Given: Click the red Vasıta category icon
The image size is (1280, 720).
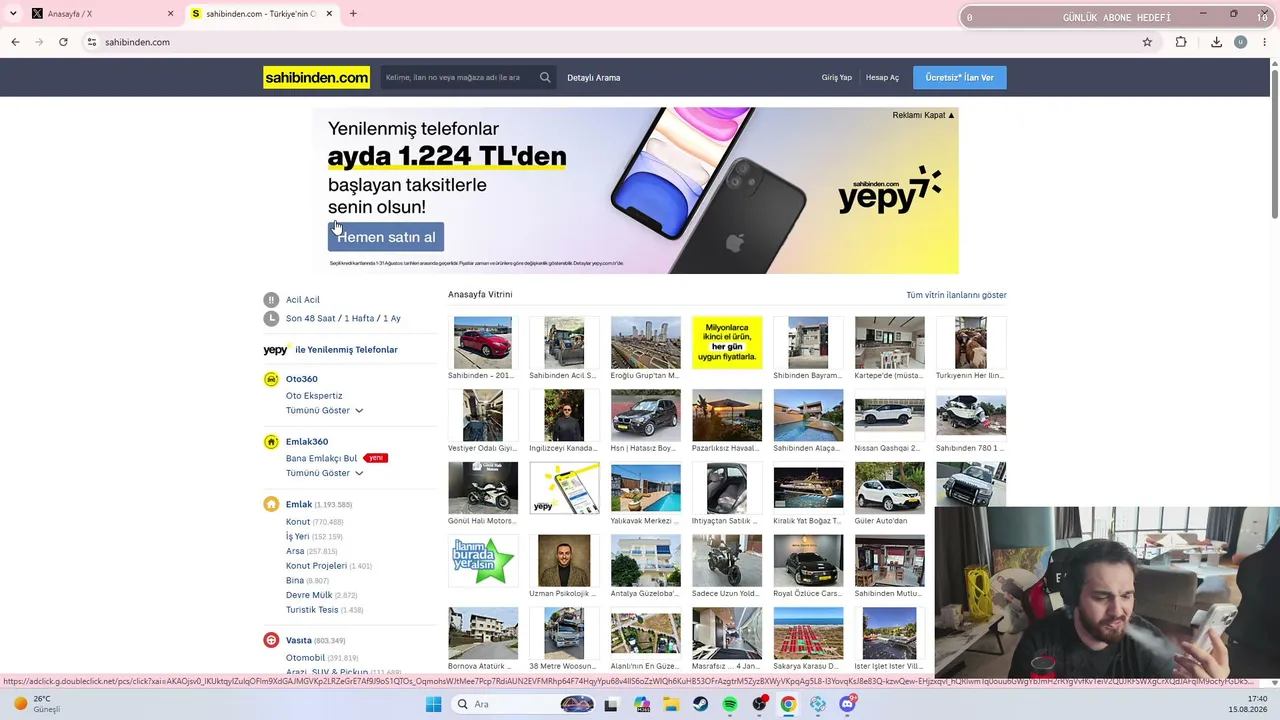Looking at the screenshot, I should [271, 640].
